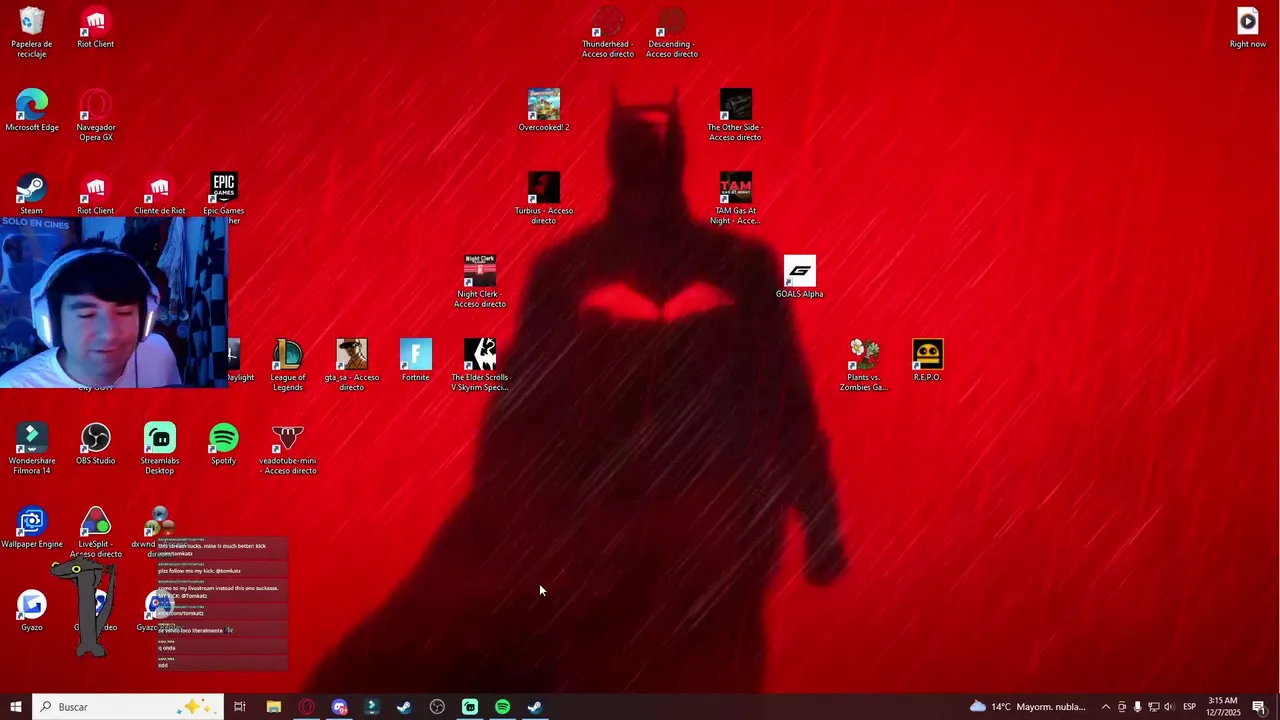Launch Microsoft Edge from the desktop
The height and width of the screenshot is (720, 1280).
(x=32, y=111)
